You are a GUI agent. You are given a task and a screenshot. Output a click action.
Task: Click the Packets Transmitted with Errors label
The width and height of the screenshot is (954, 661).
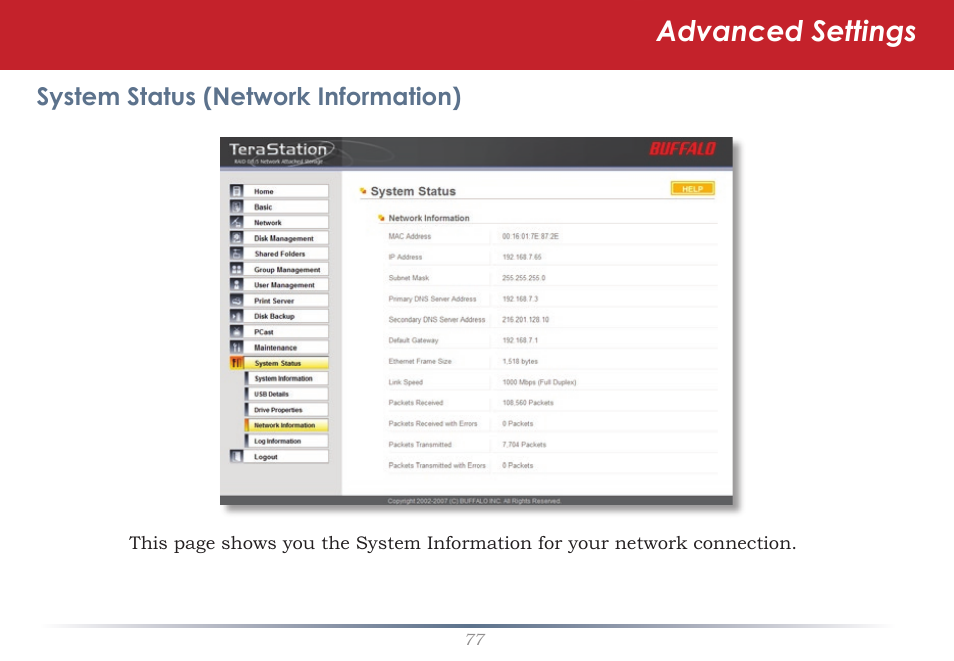tap(437, 465)
